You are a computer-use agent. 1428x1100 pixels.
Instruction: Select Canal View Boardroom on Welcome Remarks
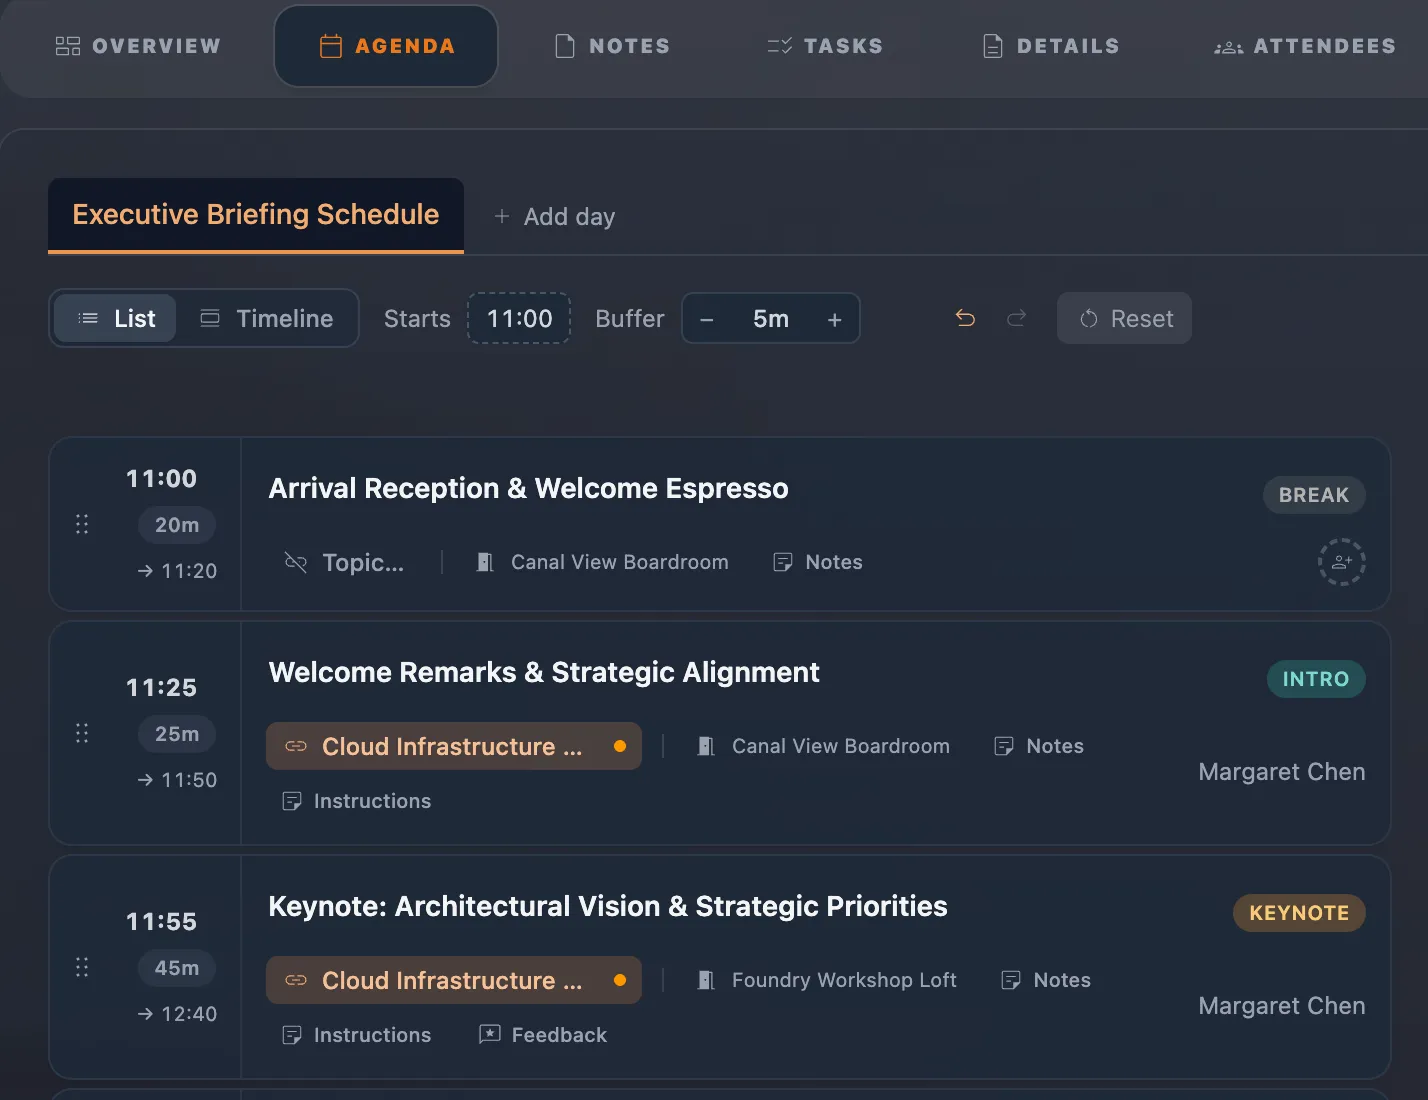pyautogui.click(x=823, y=746)
